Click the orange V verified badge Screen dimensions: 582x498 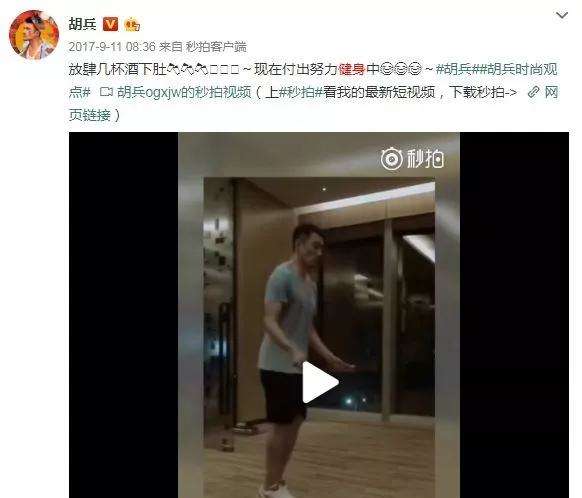[110, 24]
